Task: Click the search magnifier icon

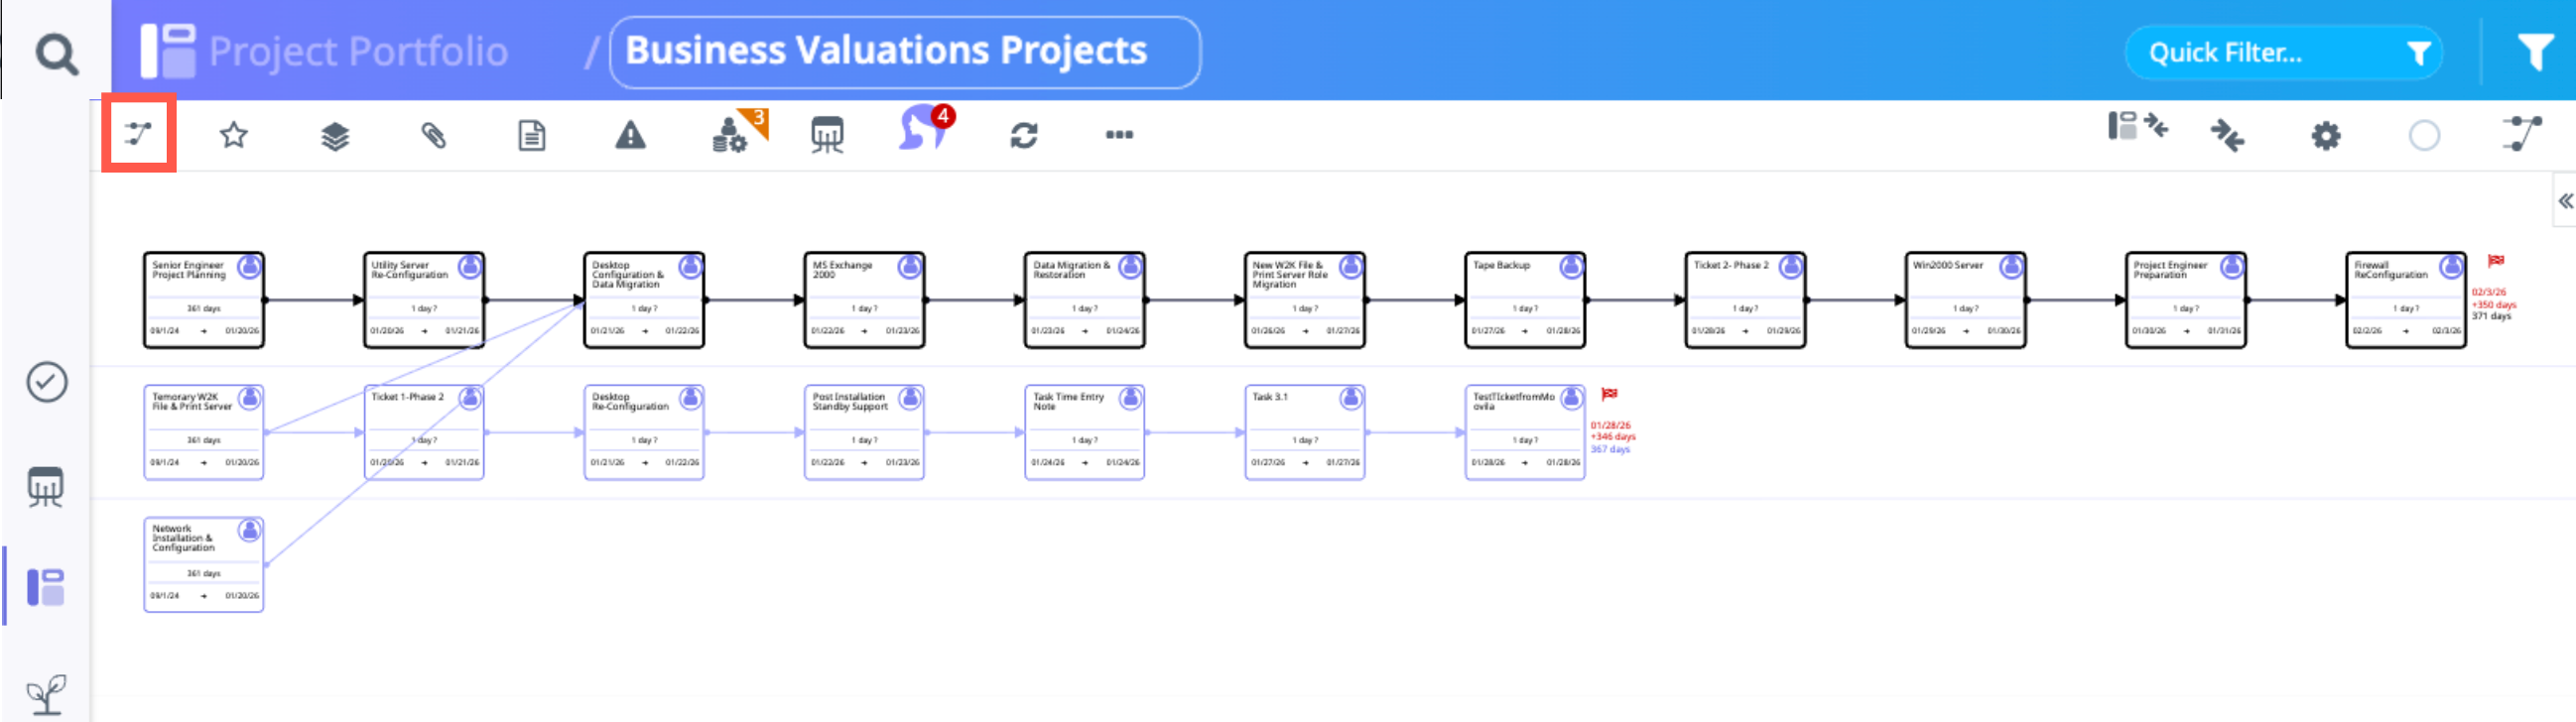Action: click(56, 54)
